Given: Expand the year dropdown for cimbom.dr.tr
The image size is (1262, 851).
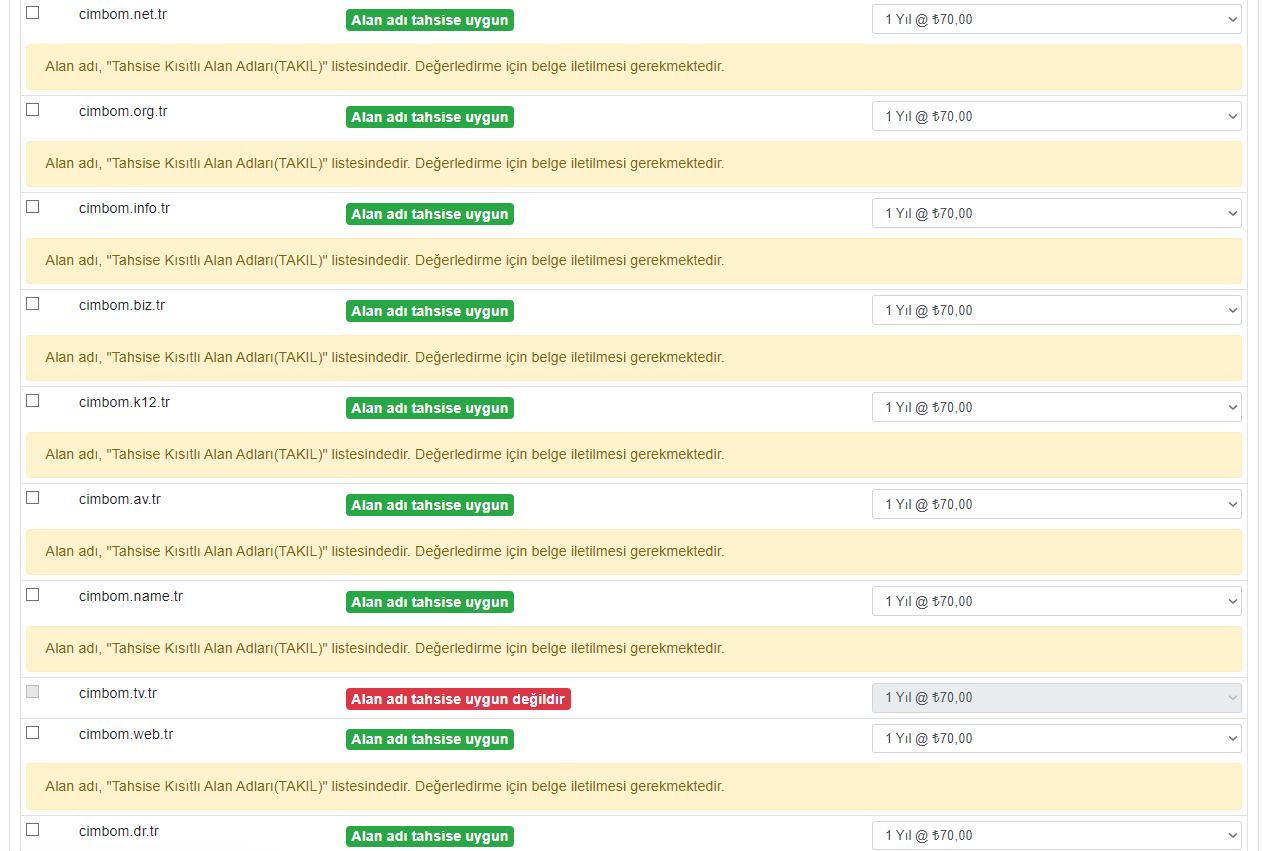Looking at the screenshot, I should pos(1057,835).
